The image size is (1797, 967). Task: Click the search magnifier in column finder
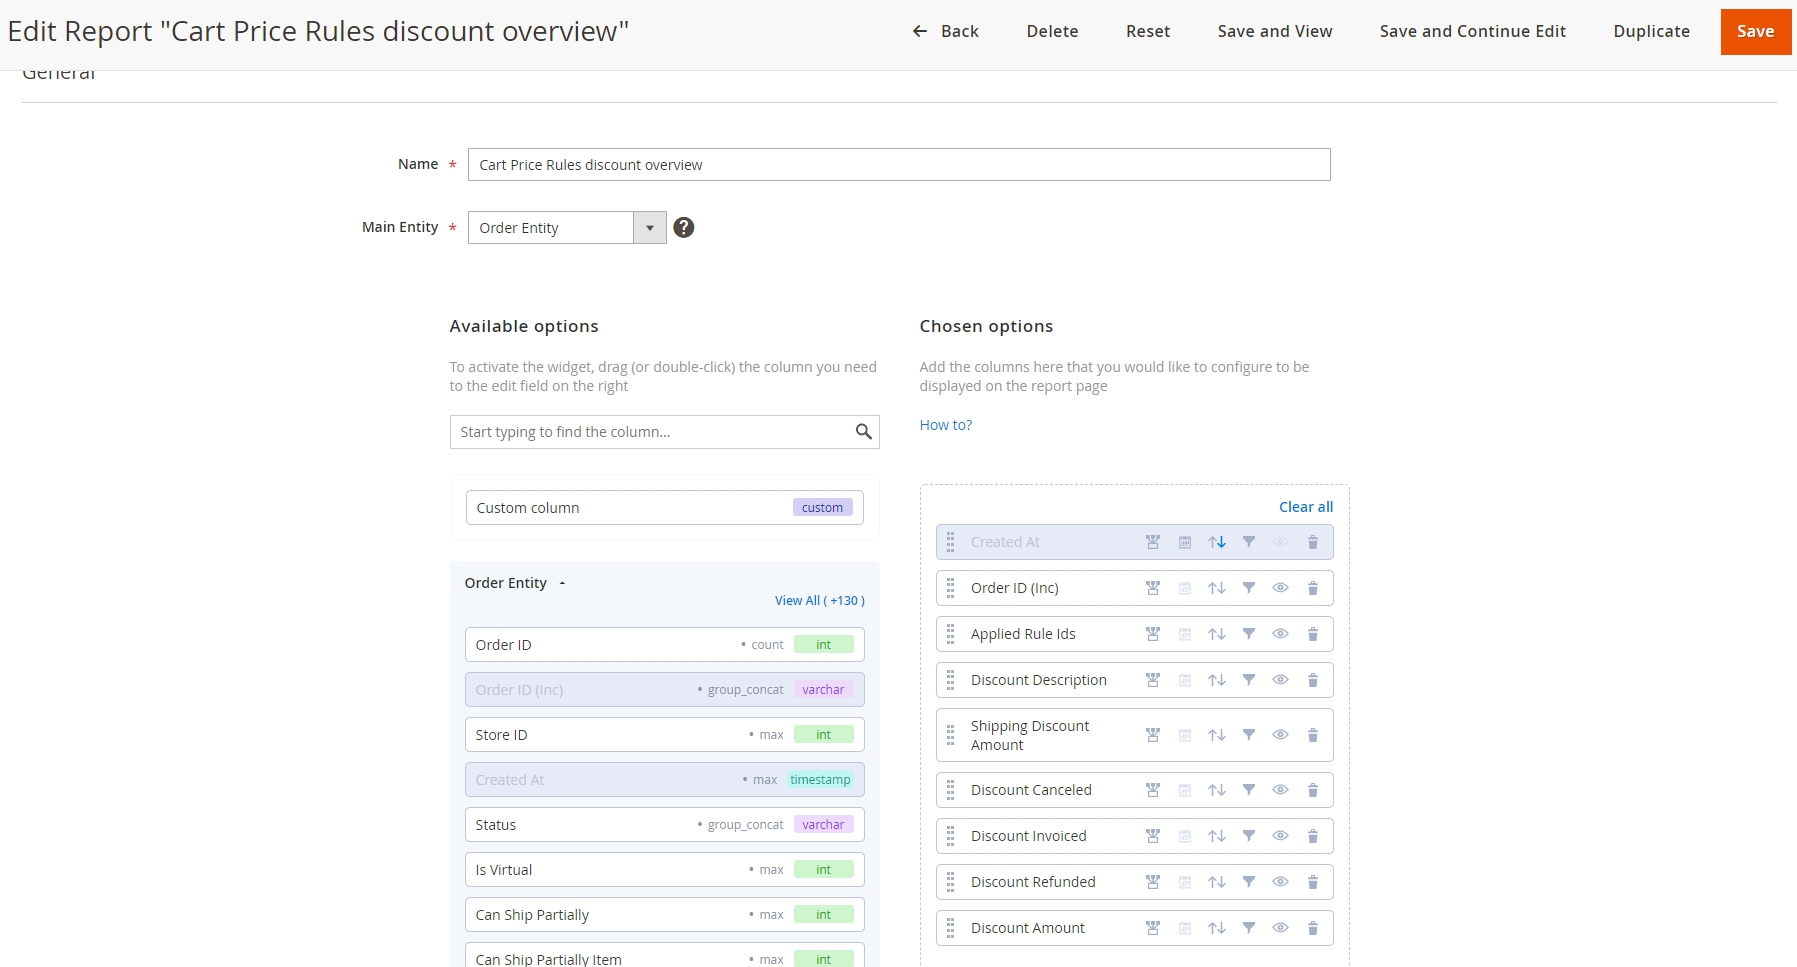tap(863, 432)
